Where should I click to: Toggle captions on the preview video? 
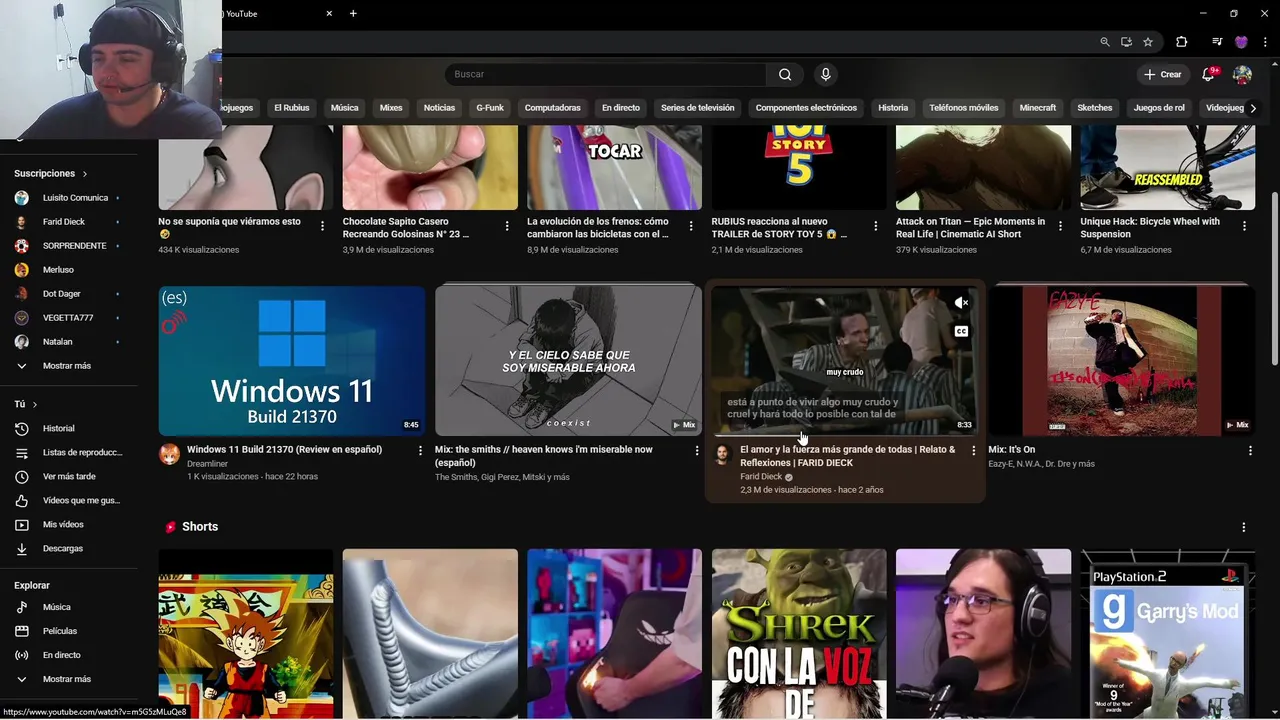coord(961,331)
